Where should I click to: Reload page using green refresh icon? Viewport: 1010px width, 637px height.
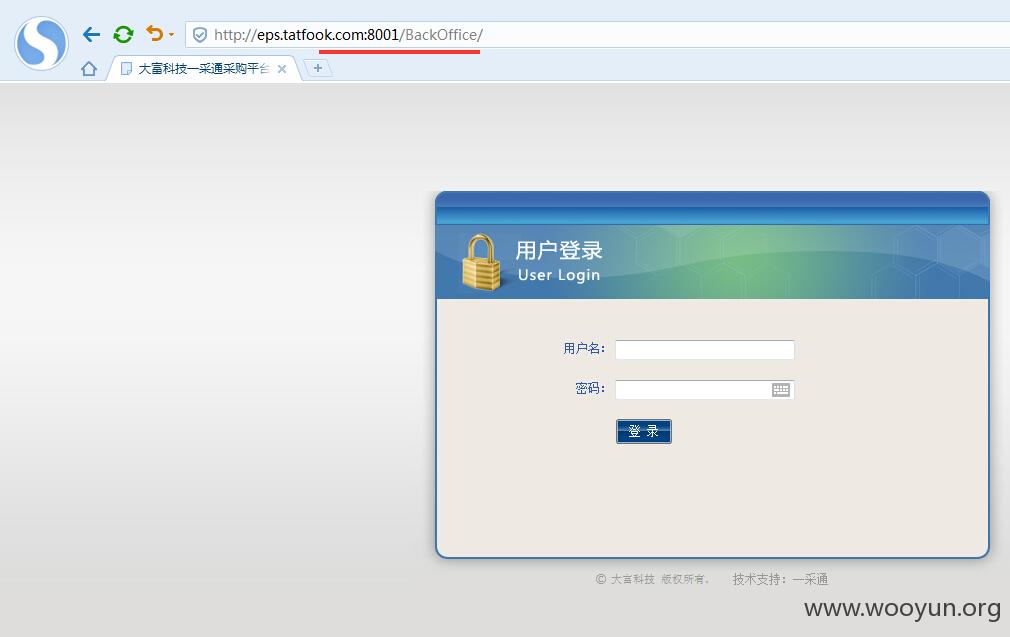click(123, 34)
